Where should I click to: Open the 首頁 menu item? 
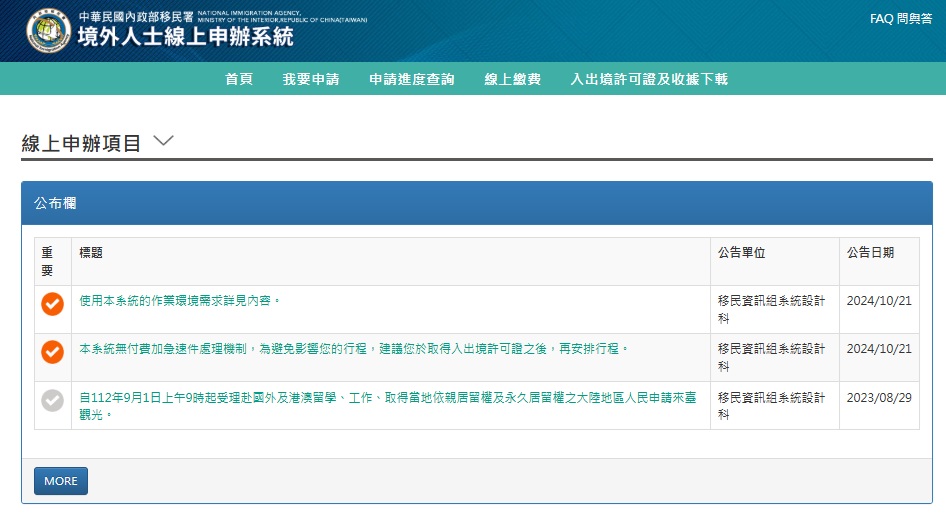point(239,79)
